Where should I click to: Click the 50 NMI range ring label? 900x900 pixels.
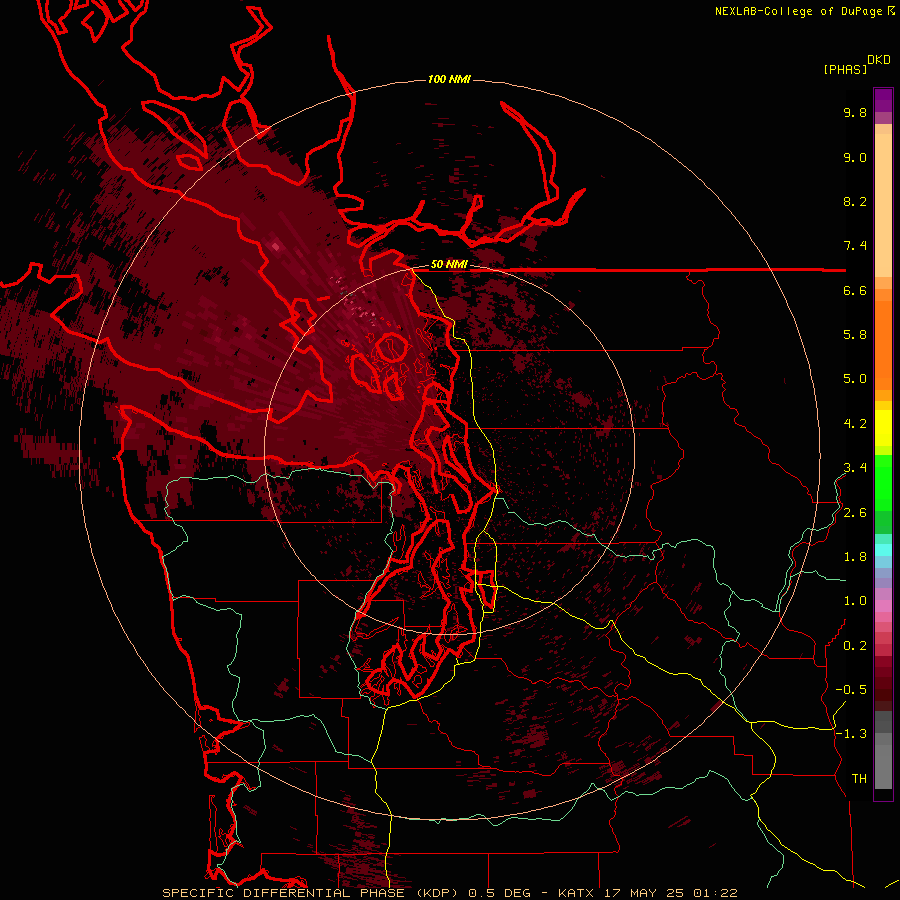[449, 265]
